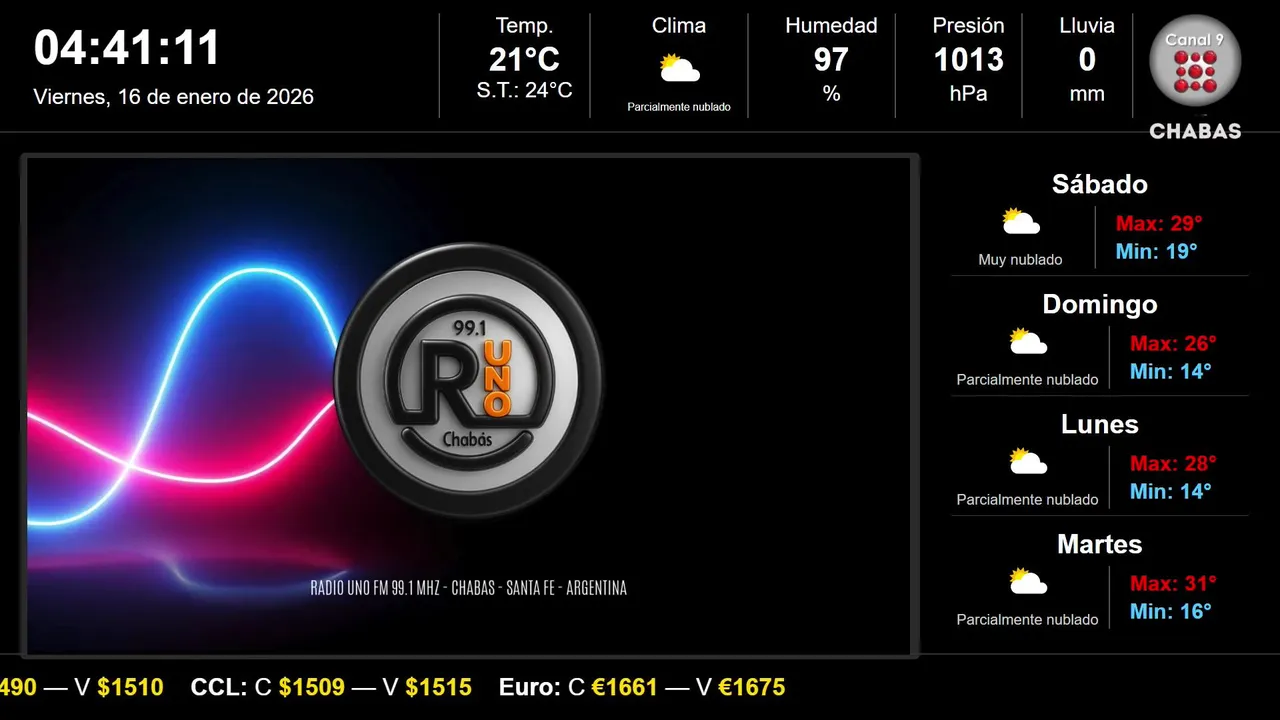Click the top Parcialmente nublado caption under Clima
Viewport: 1280px width, 720px height.
(x=679, y=107)
